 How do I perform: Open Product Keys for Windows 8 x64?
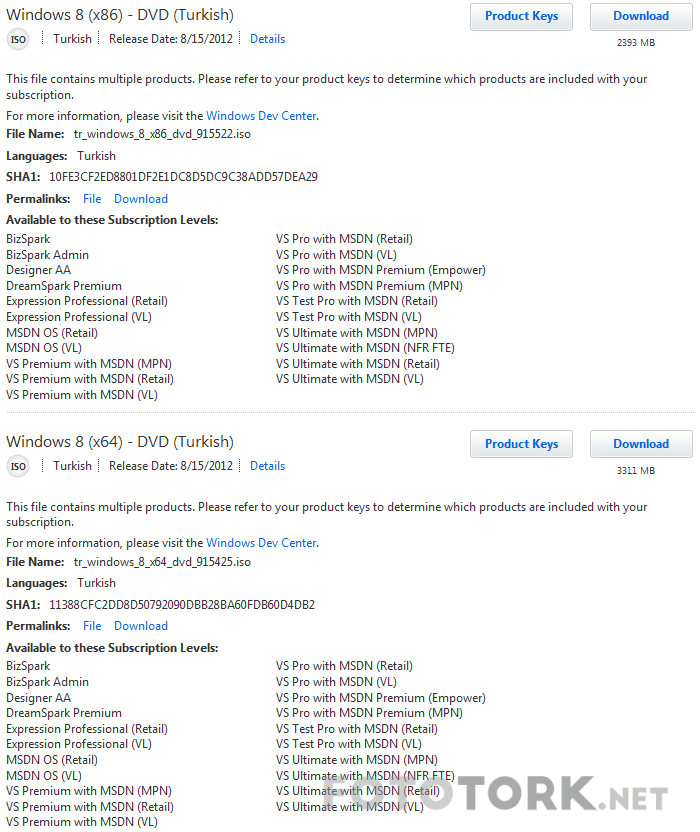(x=521, y=444)
